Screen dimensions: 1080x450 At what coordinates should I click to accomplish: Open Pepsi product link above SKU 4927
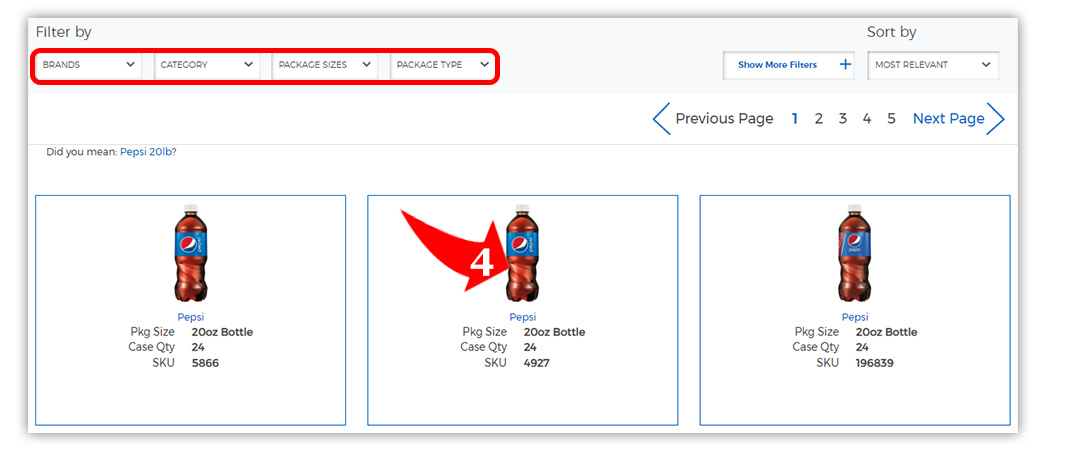point(523,317)
